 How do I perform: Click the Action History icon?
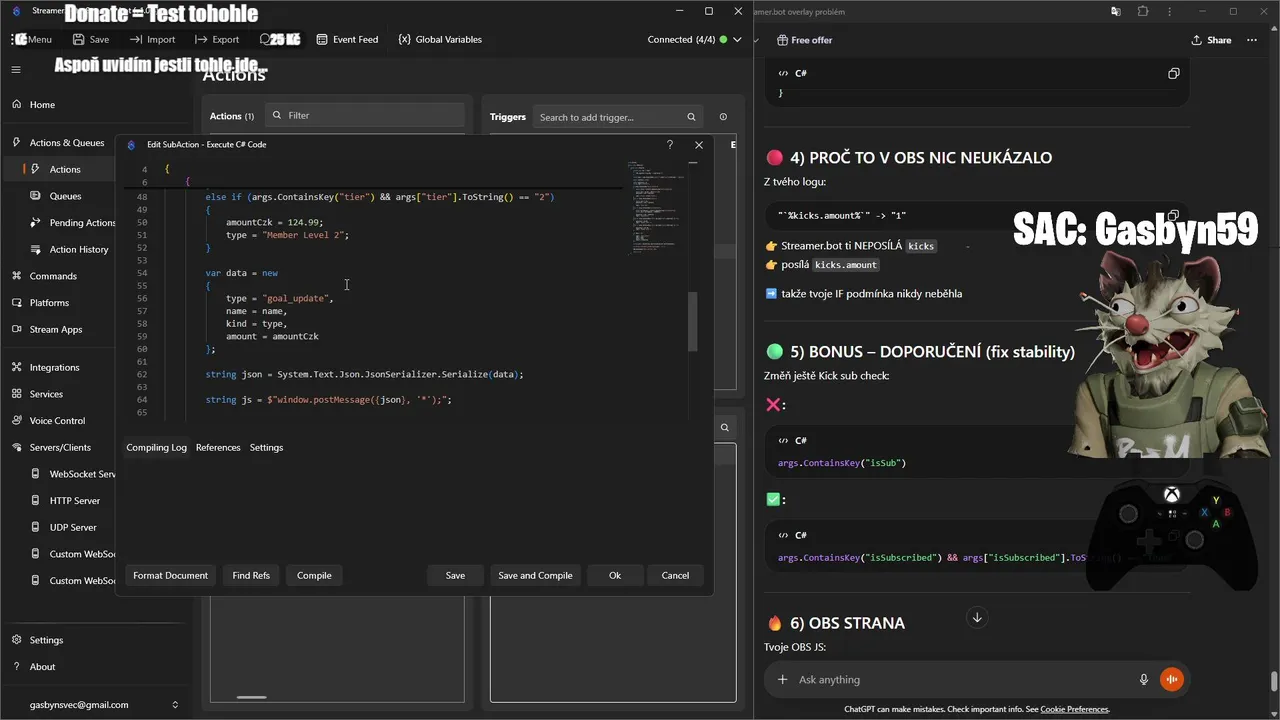pos(36,250)
